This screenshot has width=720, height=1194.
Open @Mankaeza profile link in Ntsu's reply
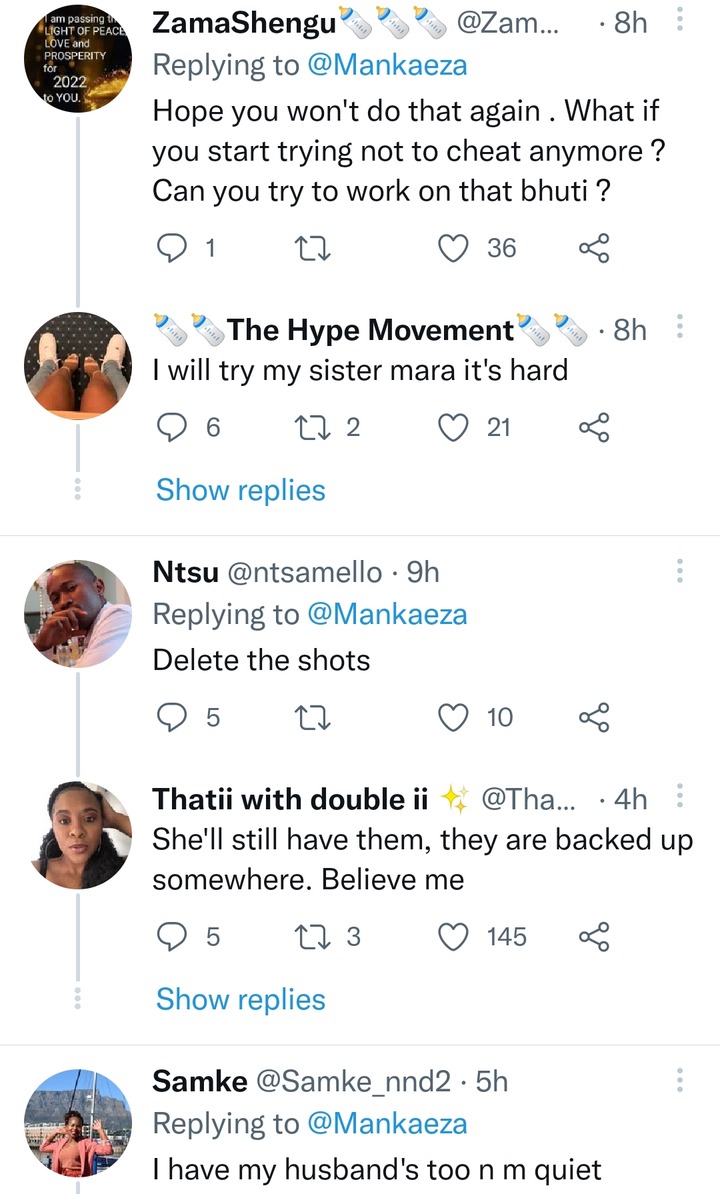[386, 614]
